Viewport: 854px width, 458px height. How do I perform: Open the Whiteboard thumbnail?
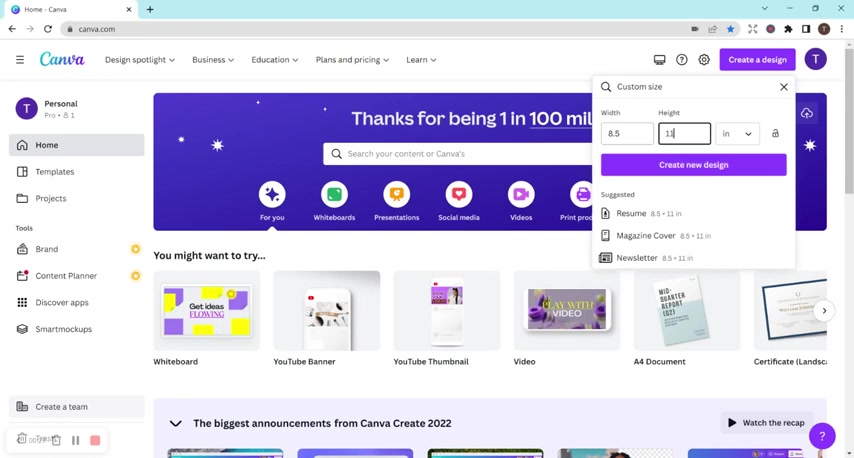(206, 310)
